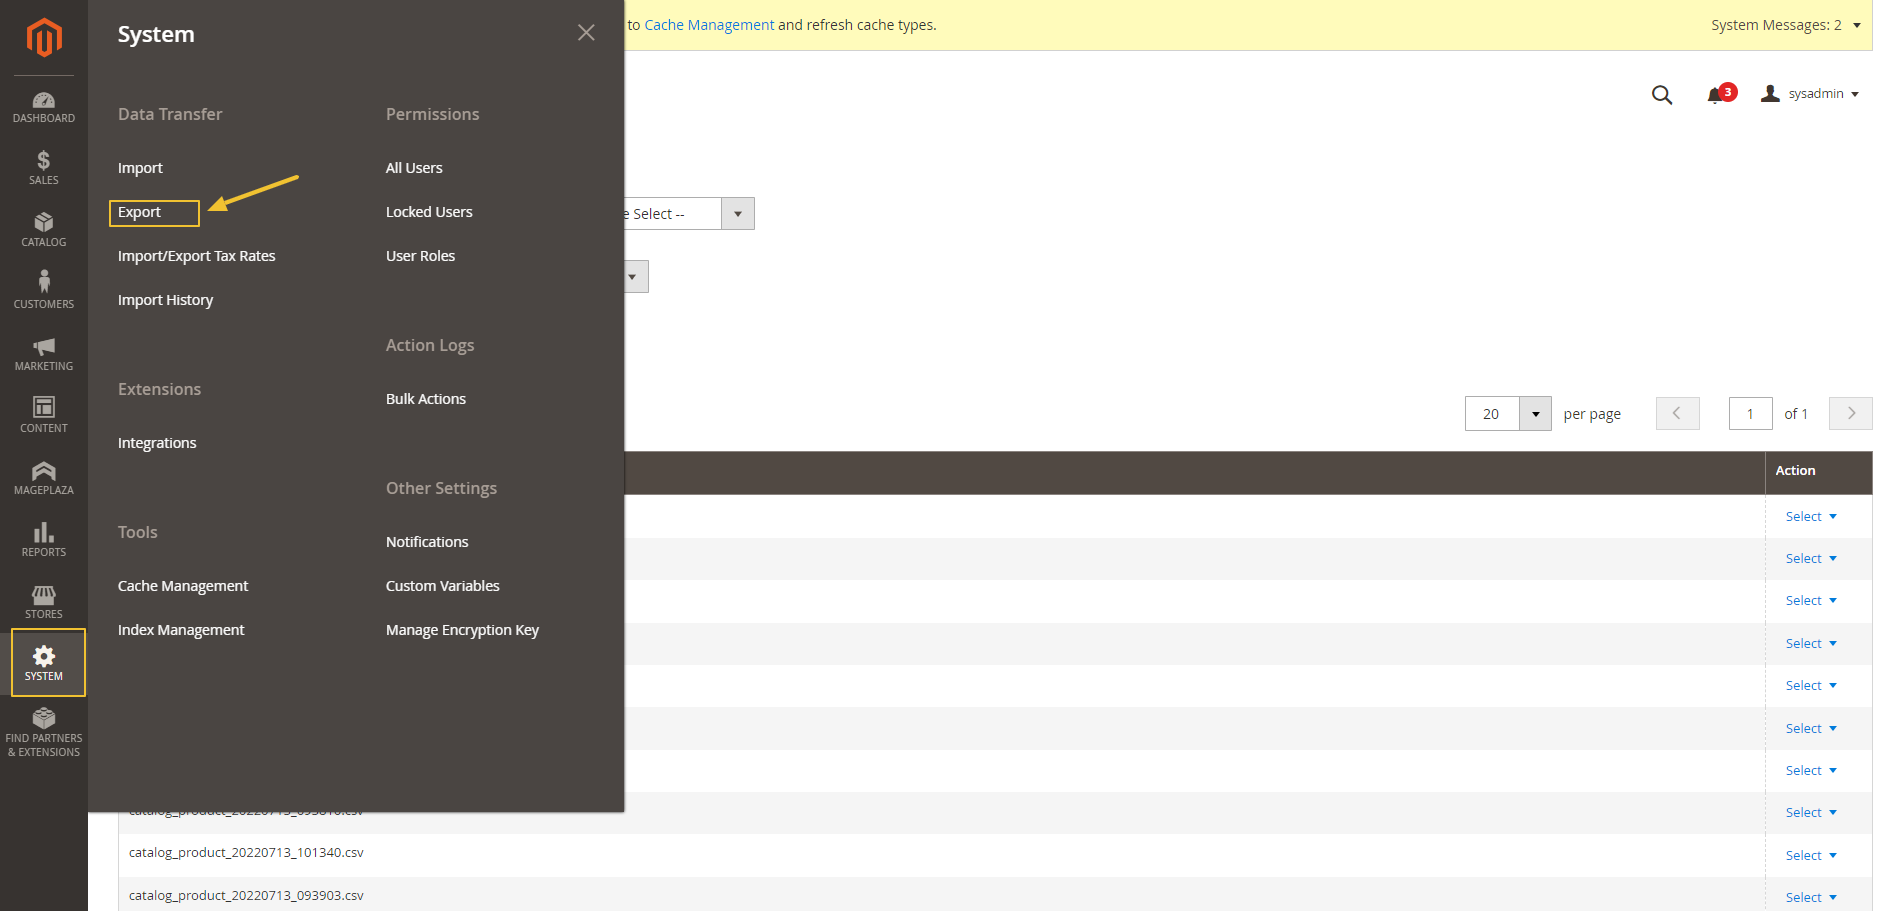Click the current page number field
1903x911 pixels.
coord(1750,413)
